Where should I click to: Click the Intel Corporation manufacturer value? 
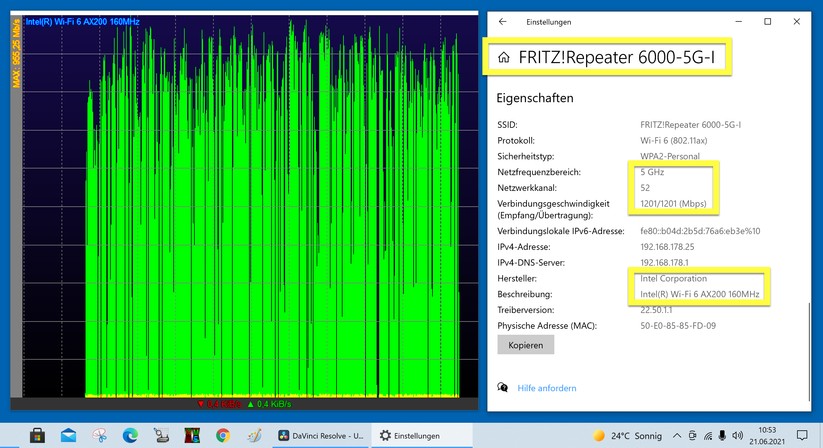tap(673, 279)
